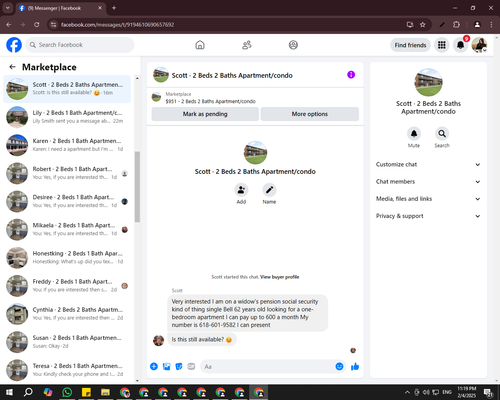Go back using the Marketplace back arrow
This screenshot has width=500, height=400.
[x=12, y=67]
